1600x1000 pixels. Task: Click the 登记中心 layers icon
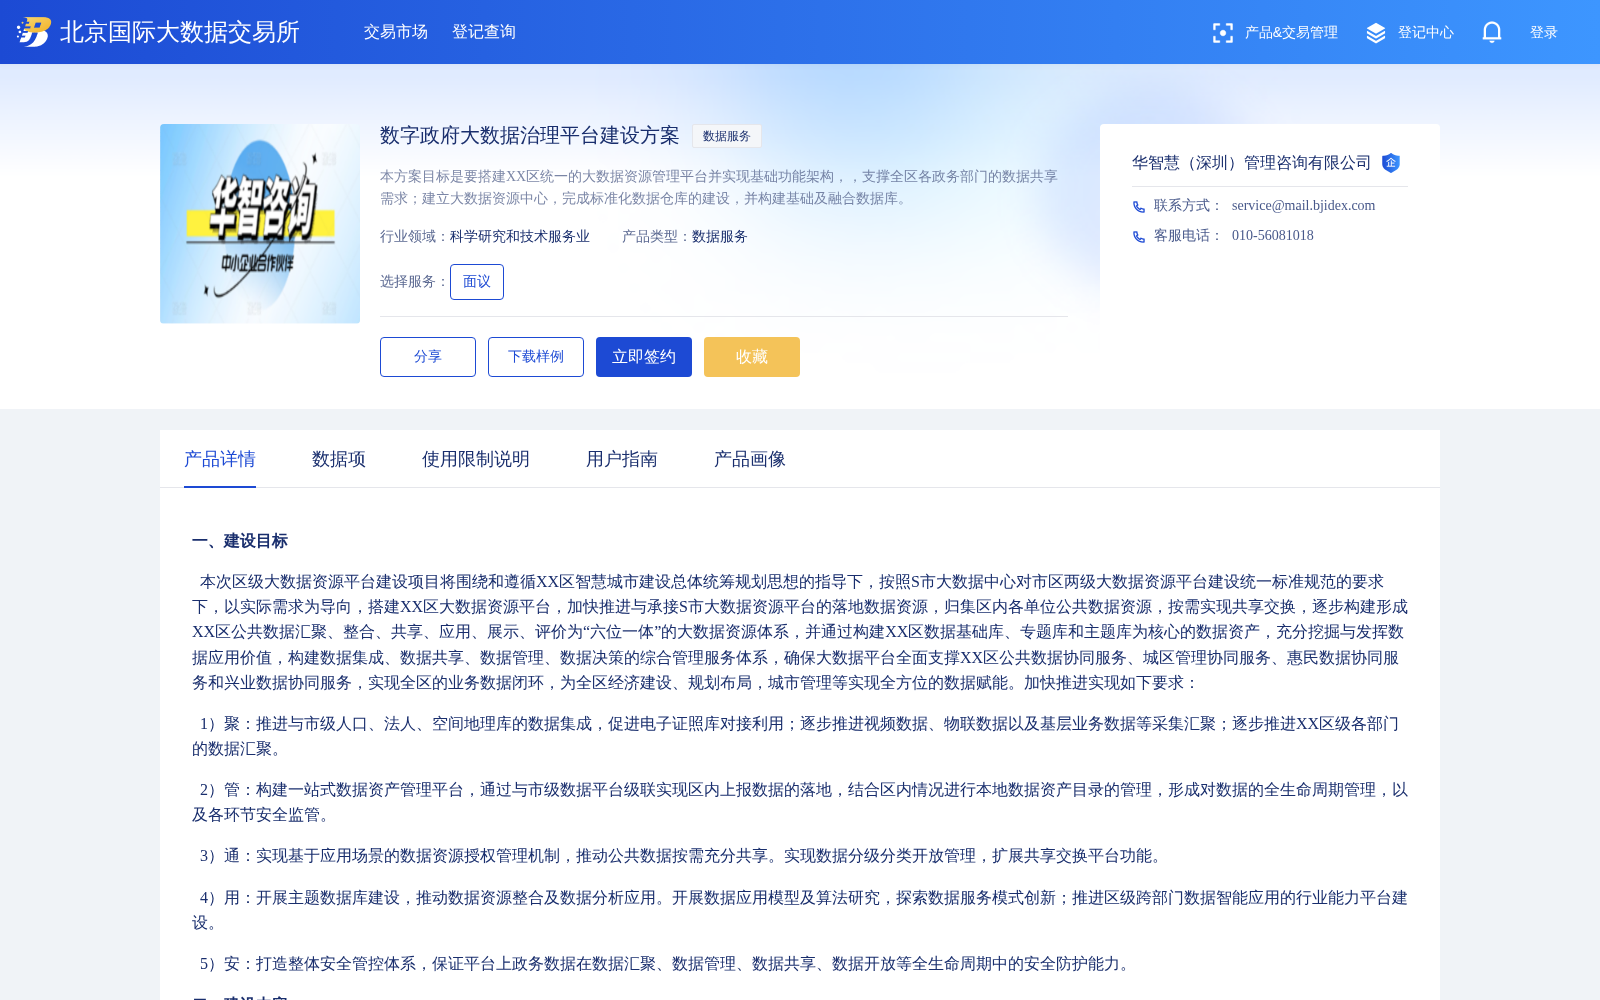click(1376, 33)
